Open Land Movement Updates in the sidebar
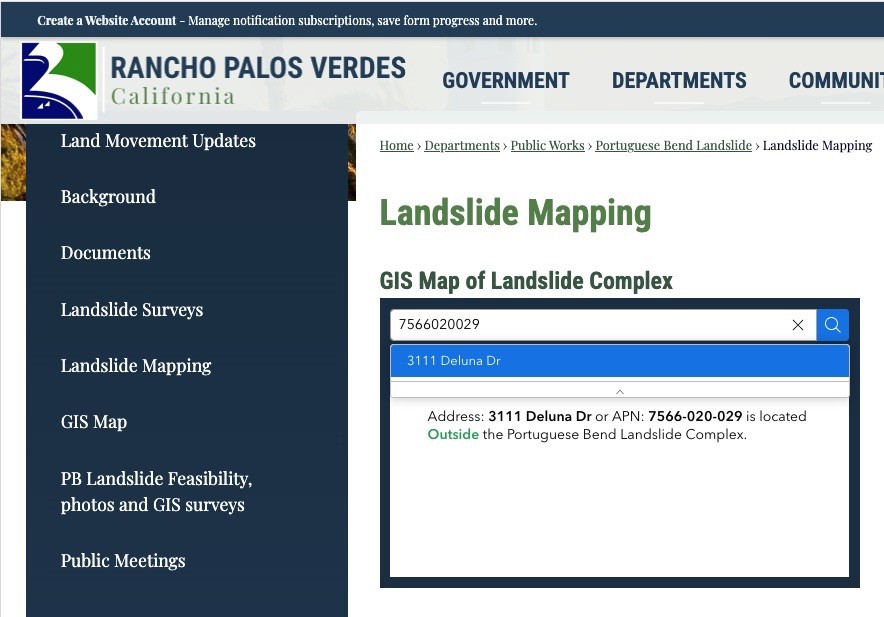The height and width of the screenshot is (617, 884). (158, 141)
